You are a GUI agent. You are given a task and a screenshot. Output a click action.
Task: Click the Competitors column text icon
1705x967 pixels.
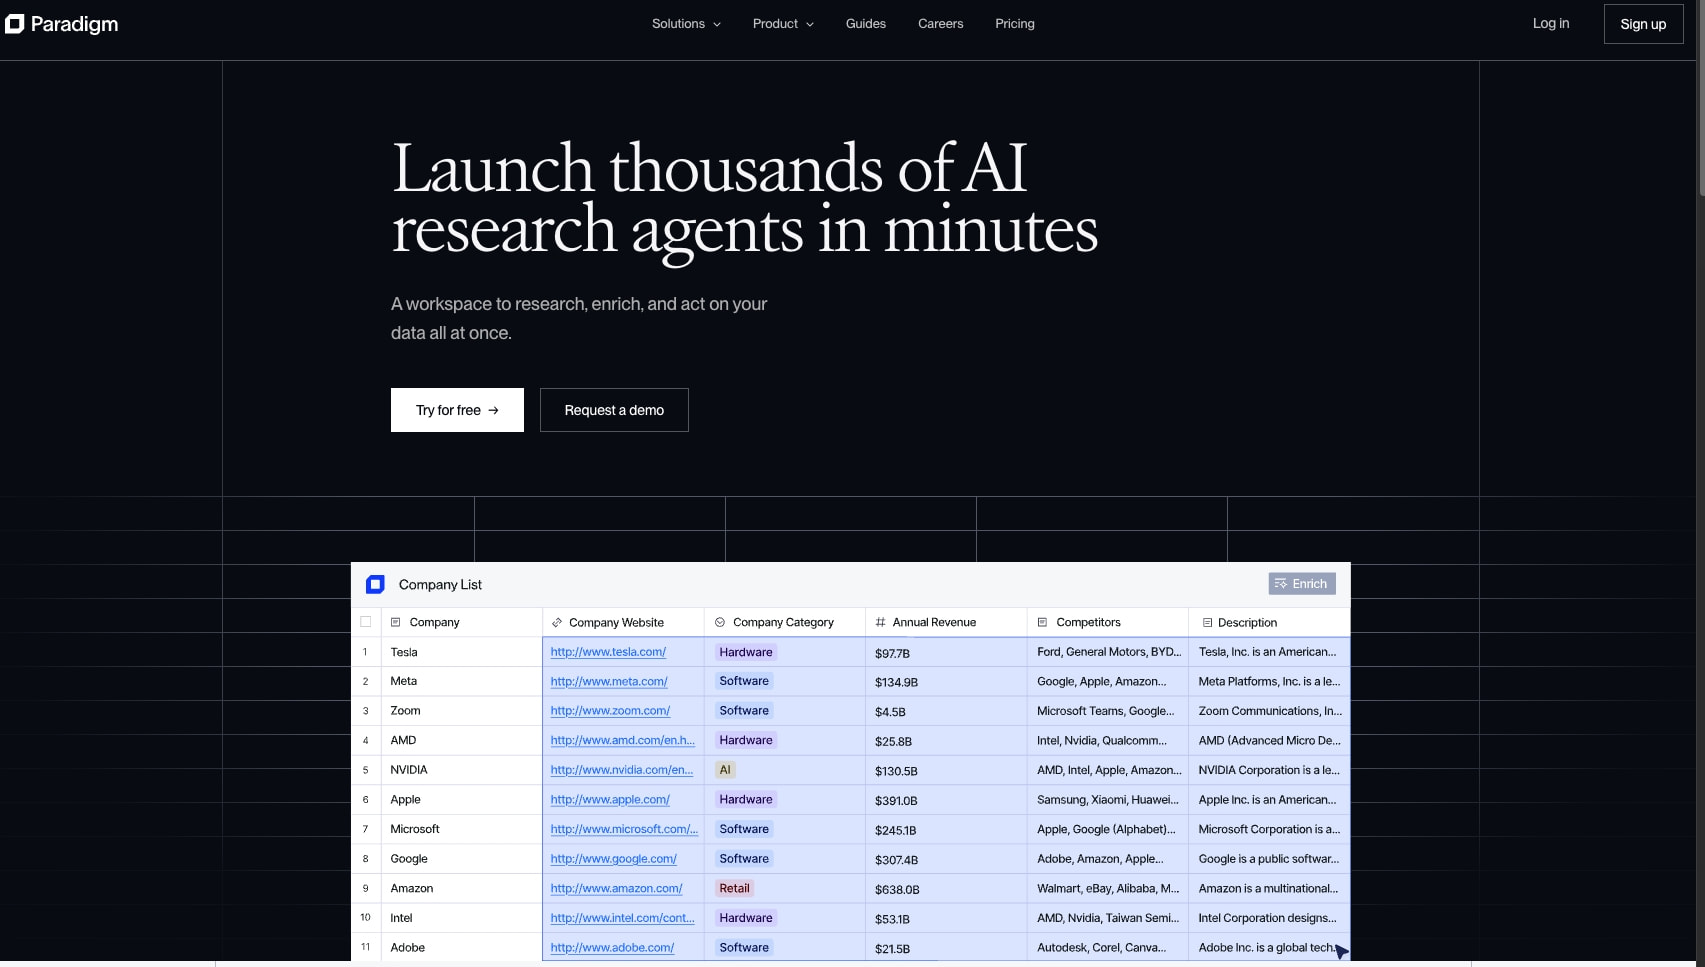[1042, 622]
